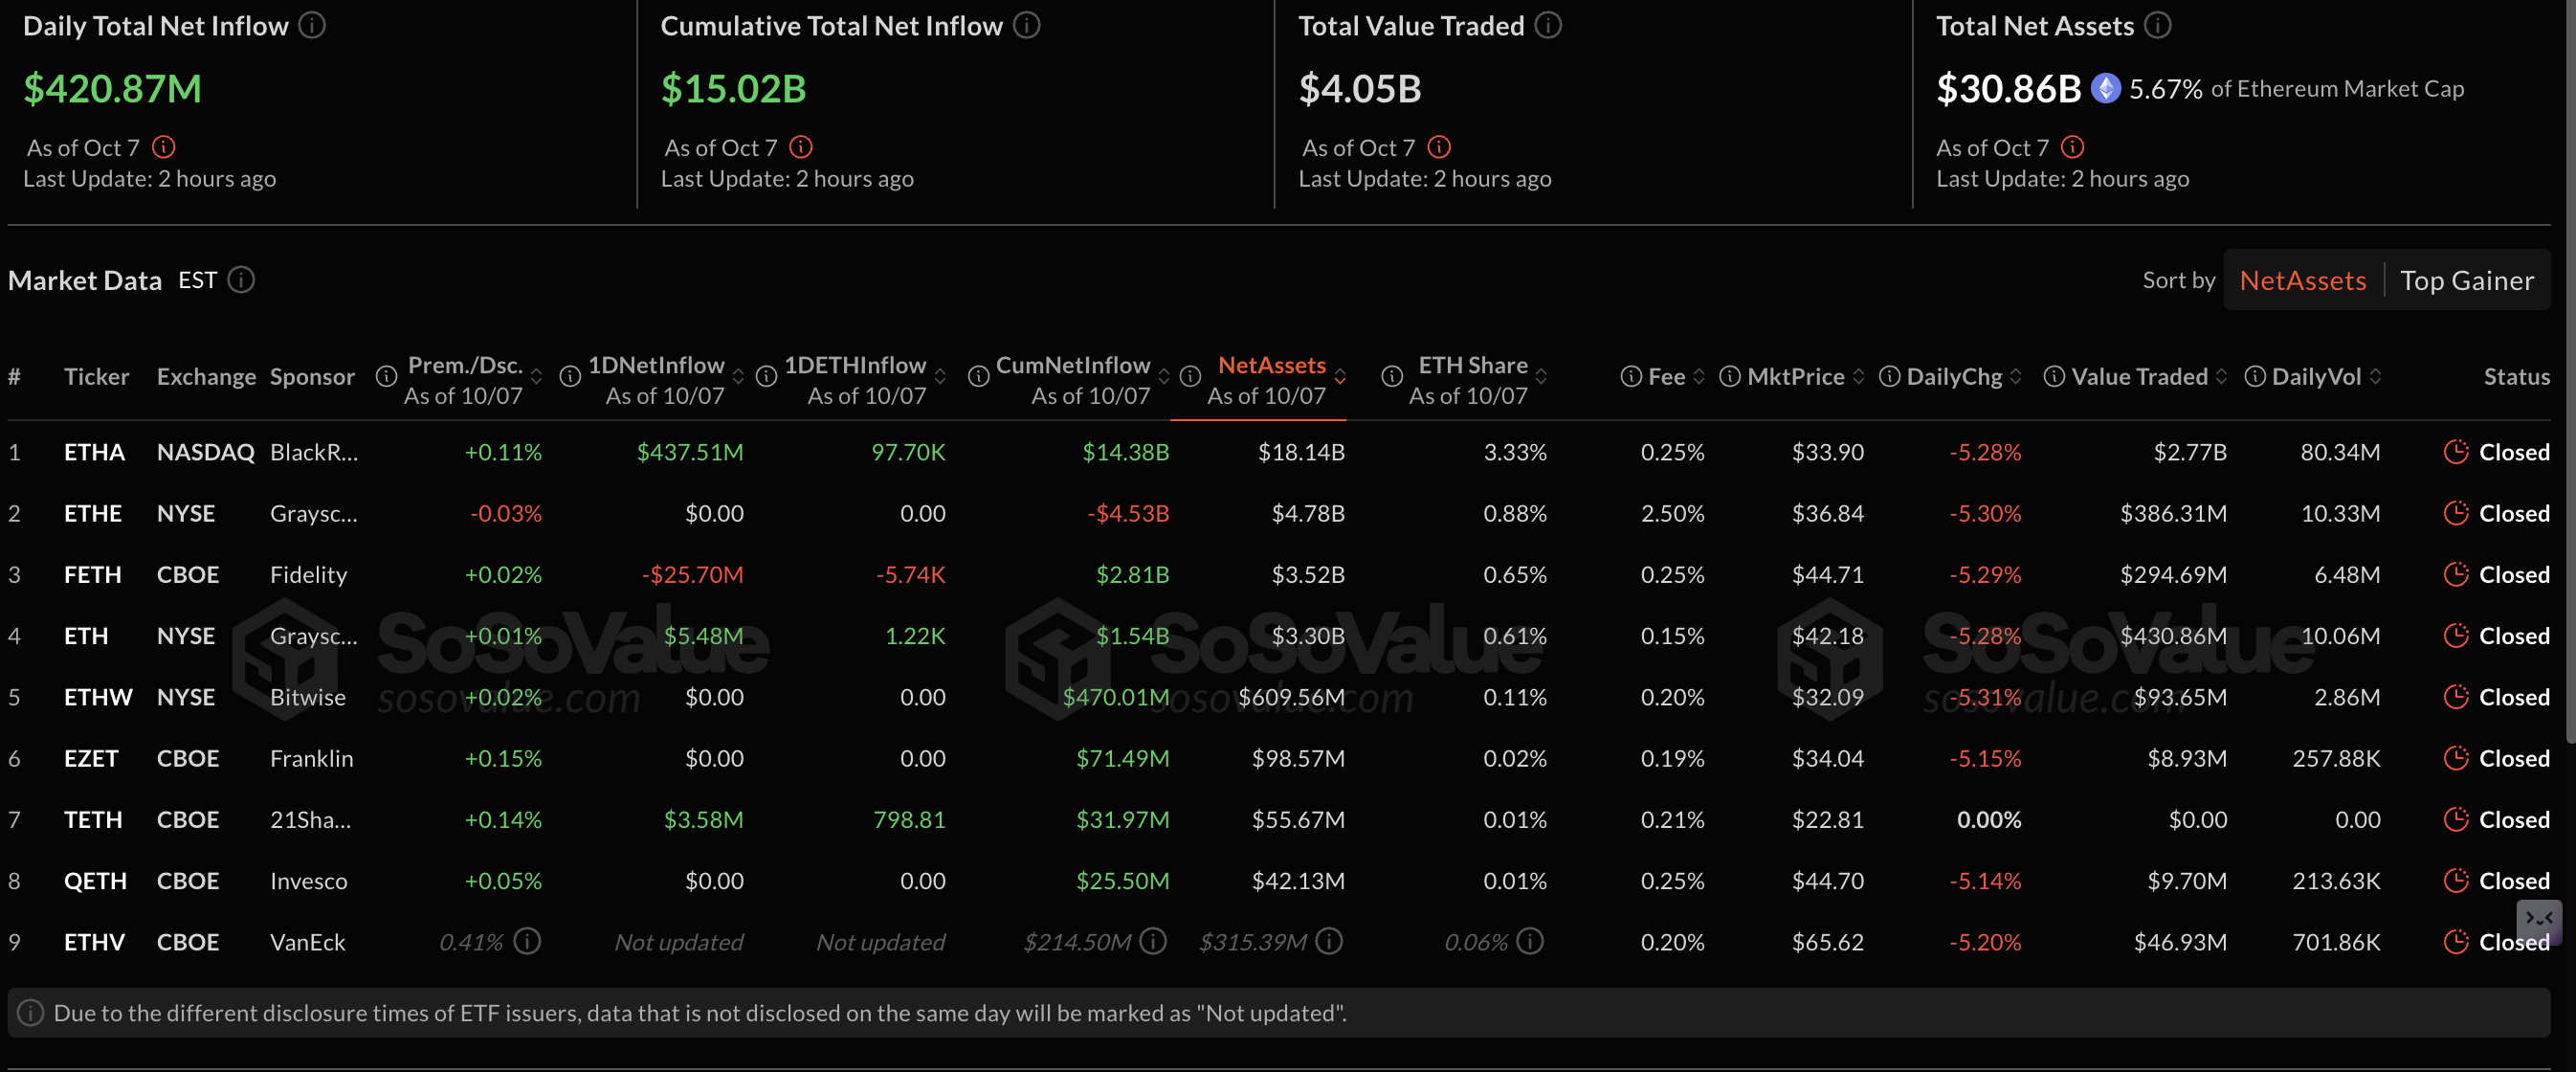The image size is (2576, 1072).
Task: Click red alert icon under Daily Total Net Inflow
Action: pos(164,147)
